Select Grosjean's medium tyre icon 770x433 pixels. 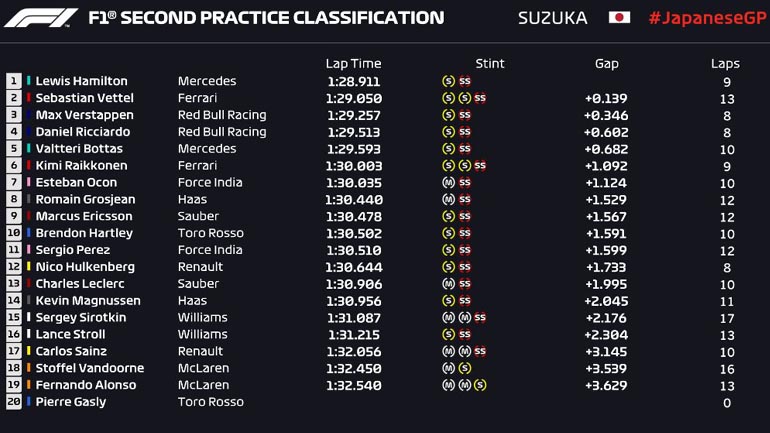click(448, 199)
